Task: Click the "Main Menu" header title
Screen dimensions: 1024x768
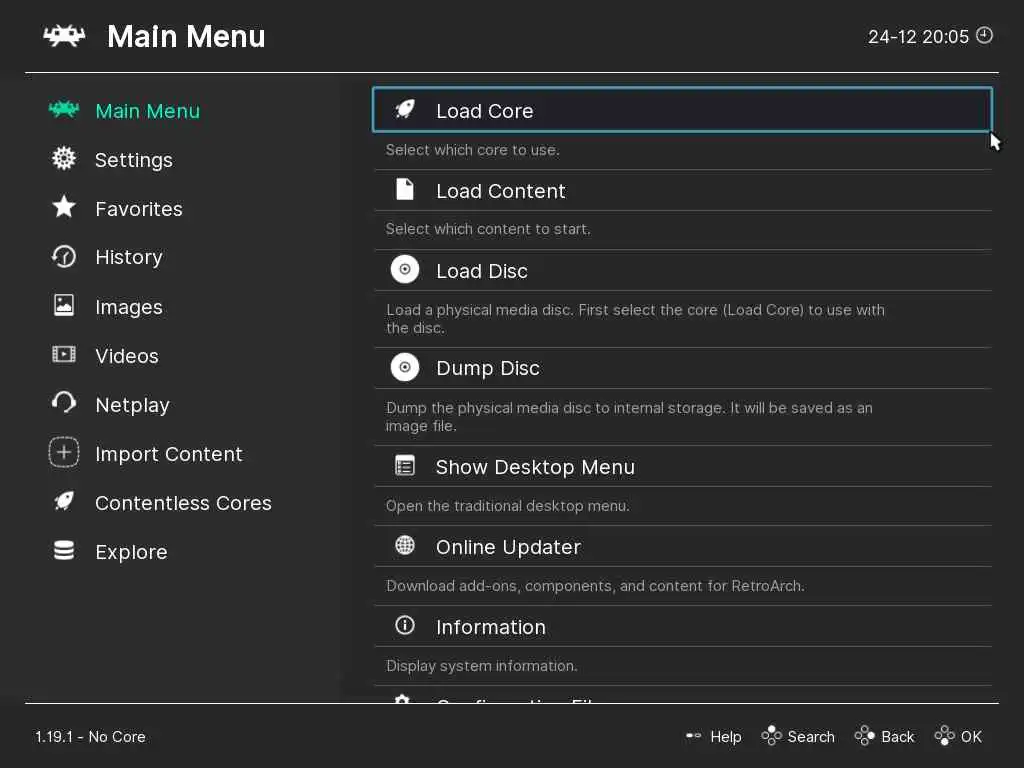Action: click(186, 36)
